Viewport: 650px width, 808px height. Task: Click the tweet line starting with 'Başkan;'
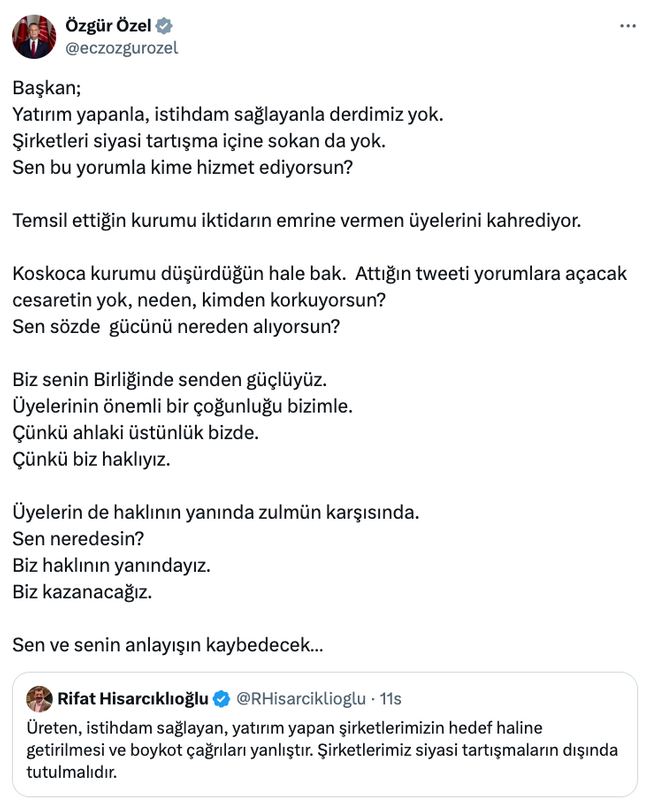coord(50,89)
